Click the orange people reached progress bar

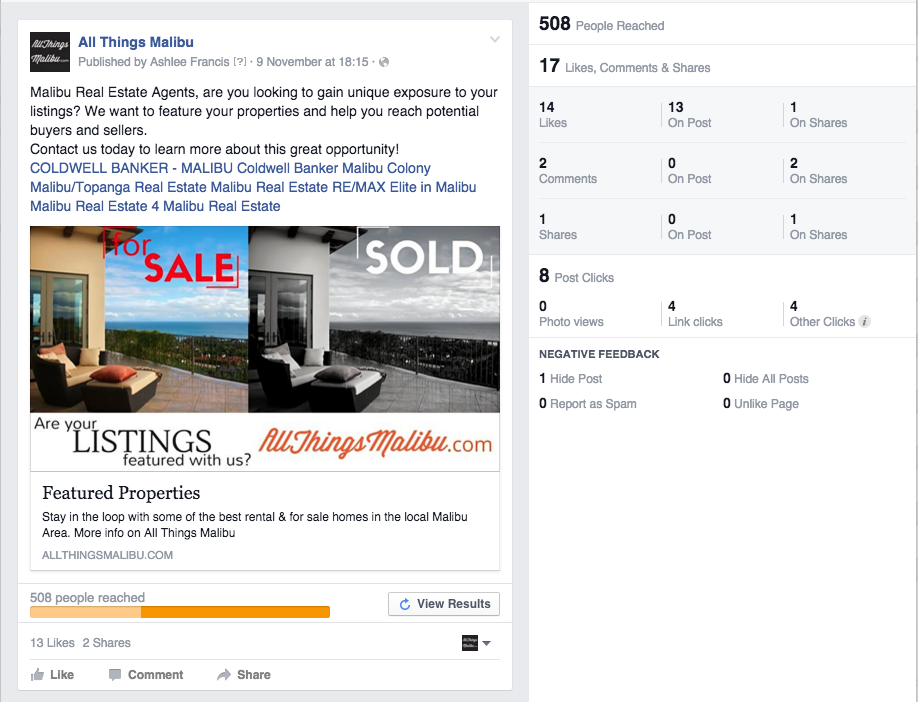click(x=180, y=612)
